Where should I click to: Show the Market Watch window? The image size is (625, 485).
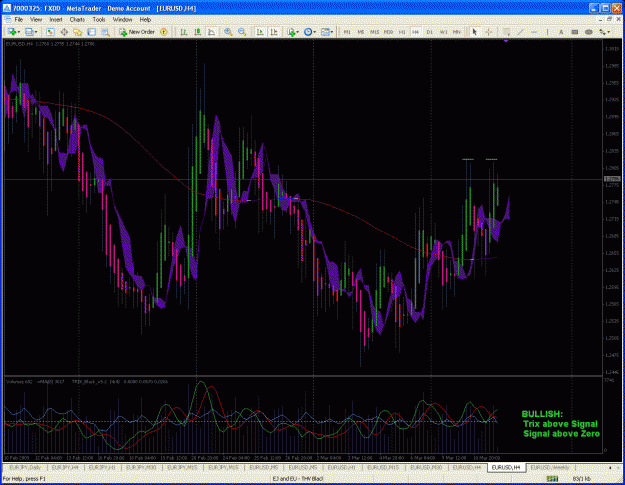pos(50,32)
